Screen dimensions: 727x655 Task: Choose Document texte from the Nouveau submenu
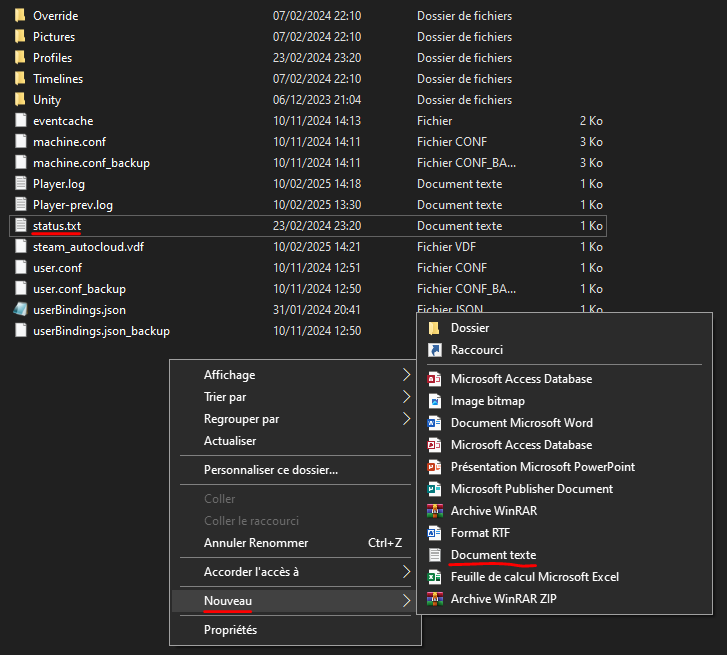point(493,555)
